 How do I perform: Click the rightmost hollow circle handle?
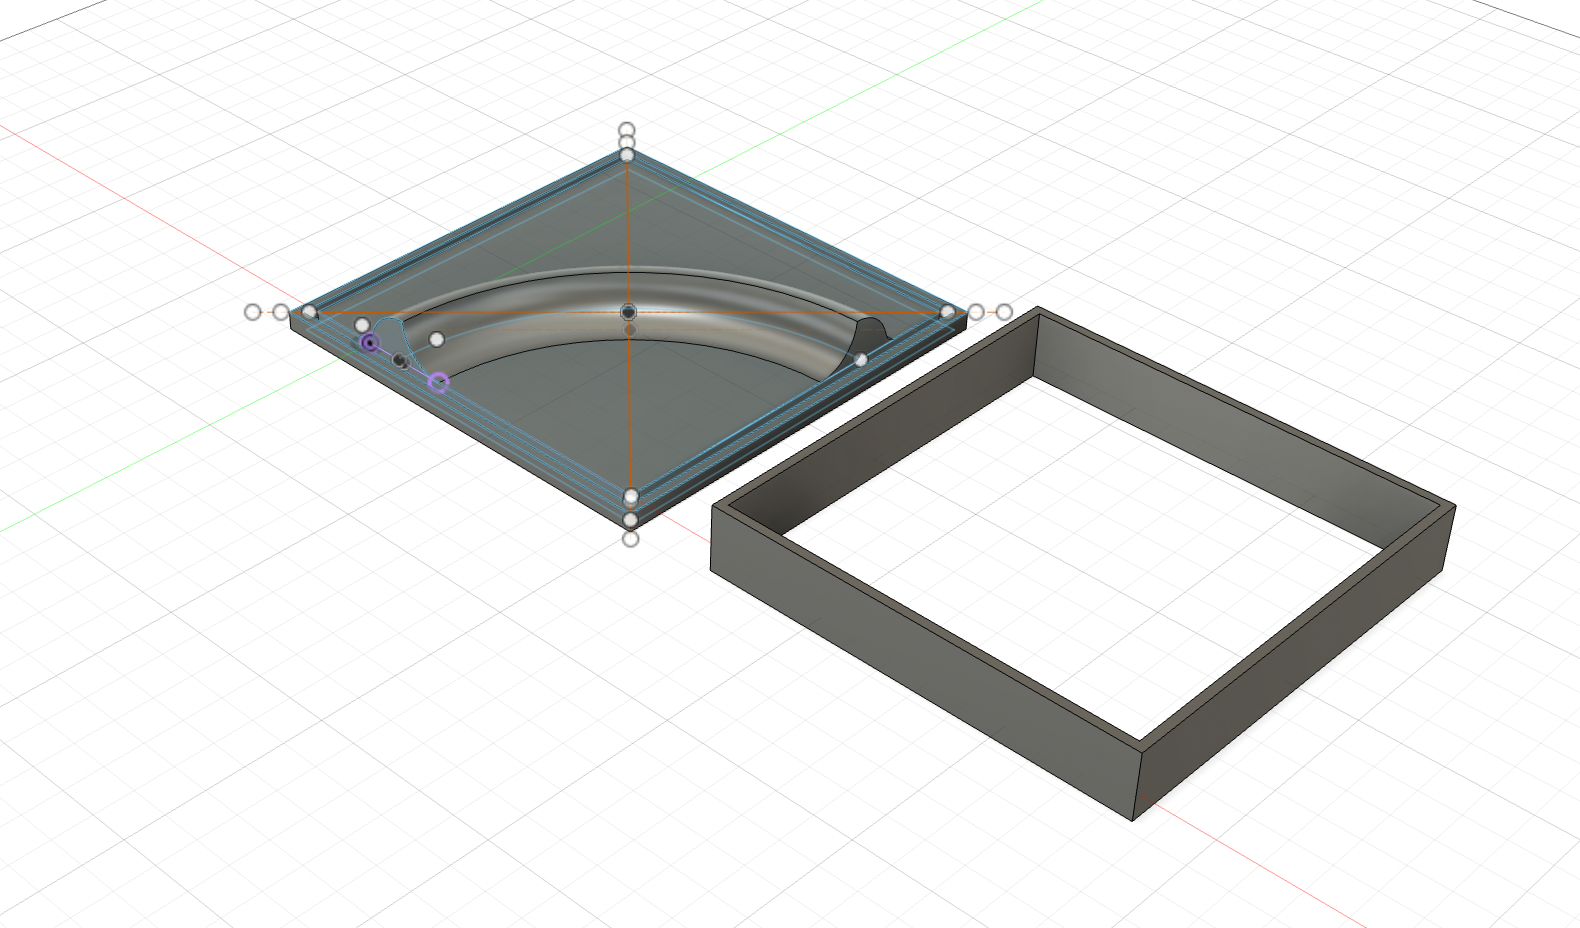(x=1004, y=312)
